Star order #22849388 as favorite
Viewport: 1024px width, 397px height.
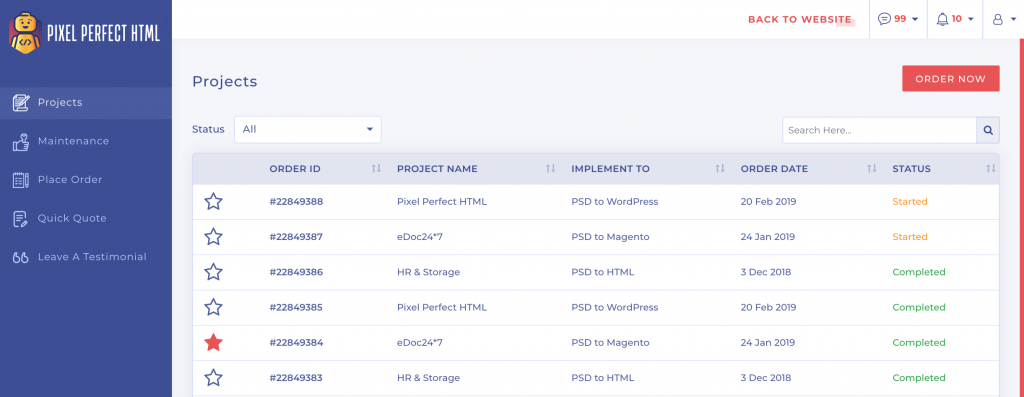213,202
